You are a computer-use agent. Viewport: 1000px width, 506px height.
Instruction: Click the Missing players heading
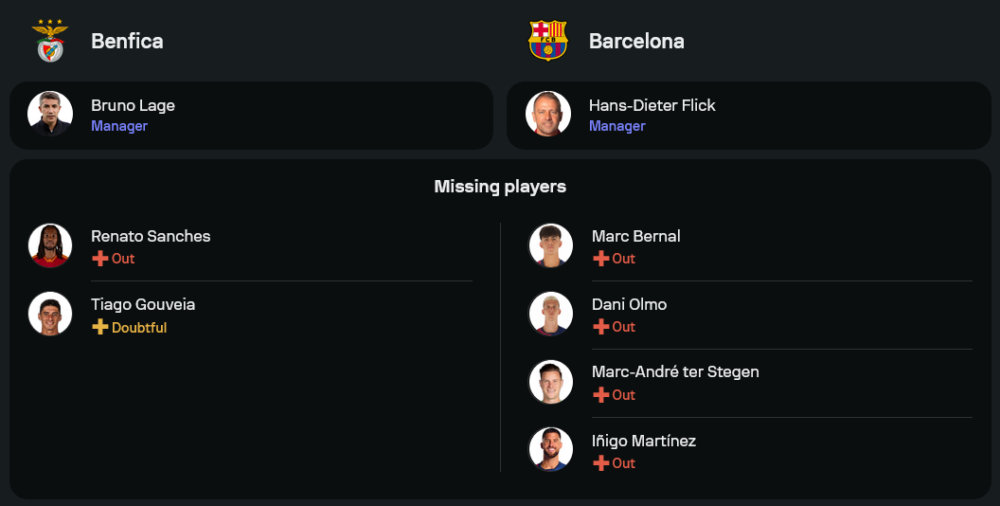[x=500, y=187]
